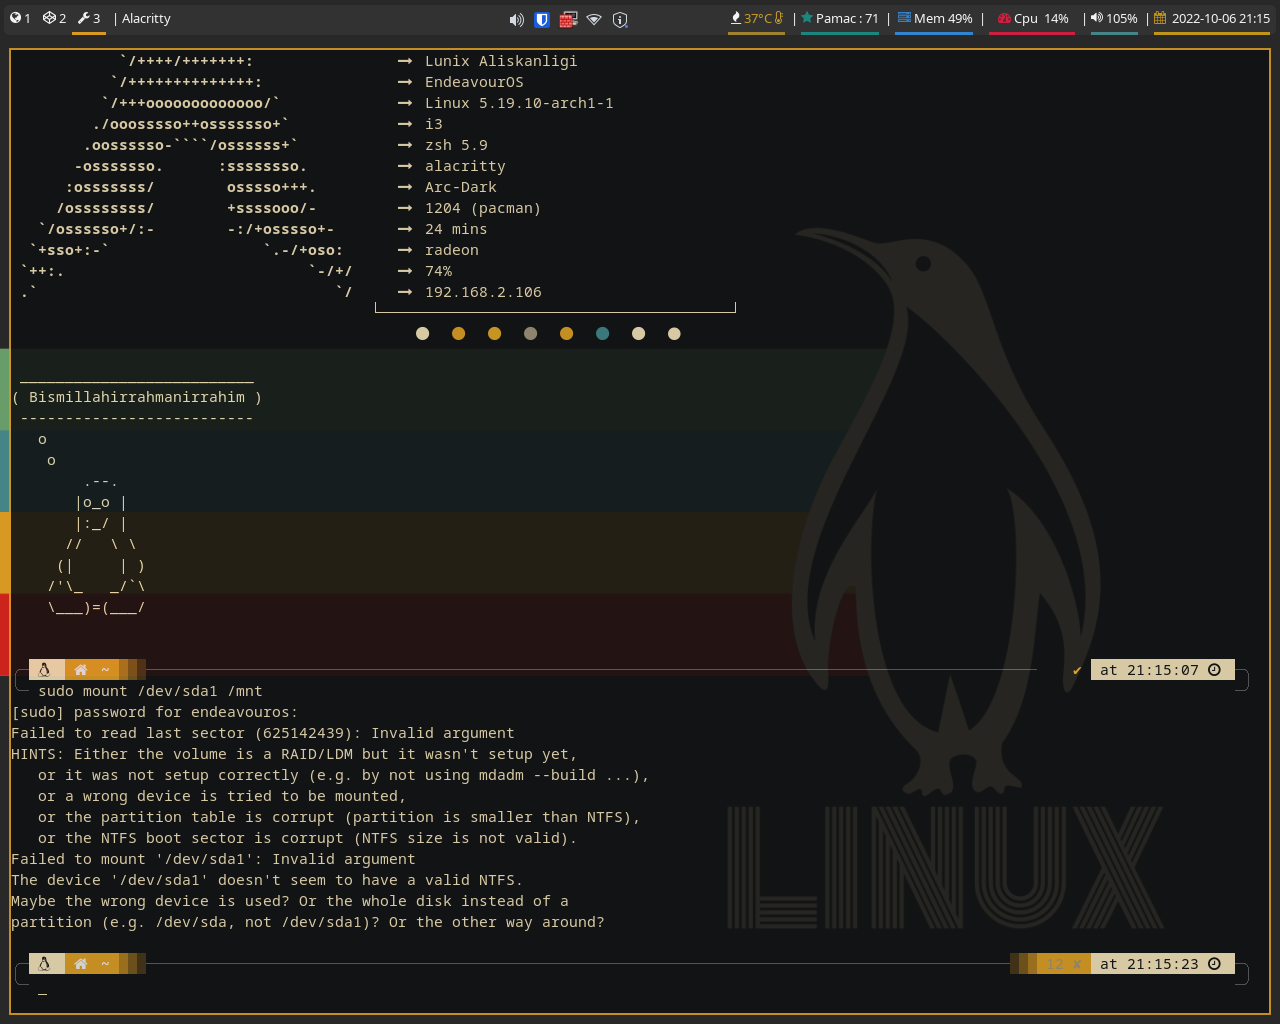Click the 'doesn't seem to have a valid NTFS' line
This screenshot has height=1024, width=1280.
coord(267,880)
